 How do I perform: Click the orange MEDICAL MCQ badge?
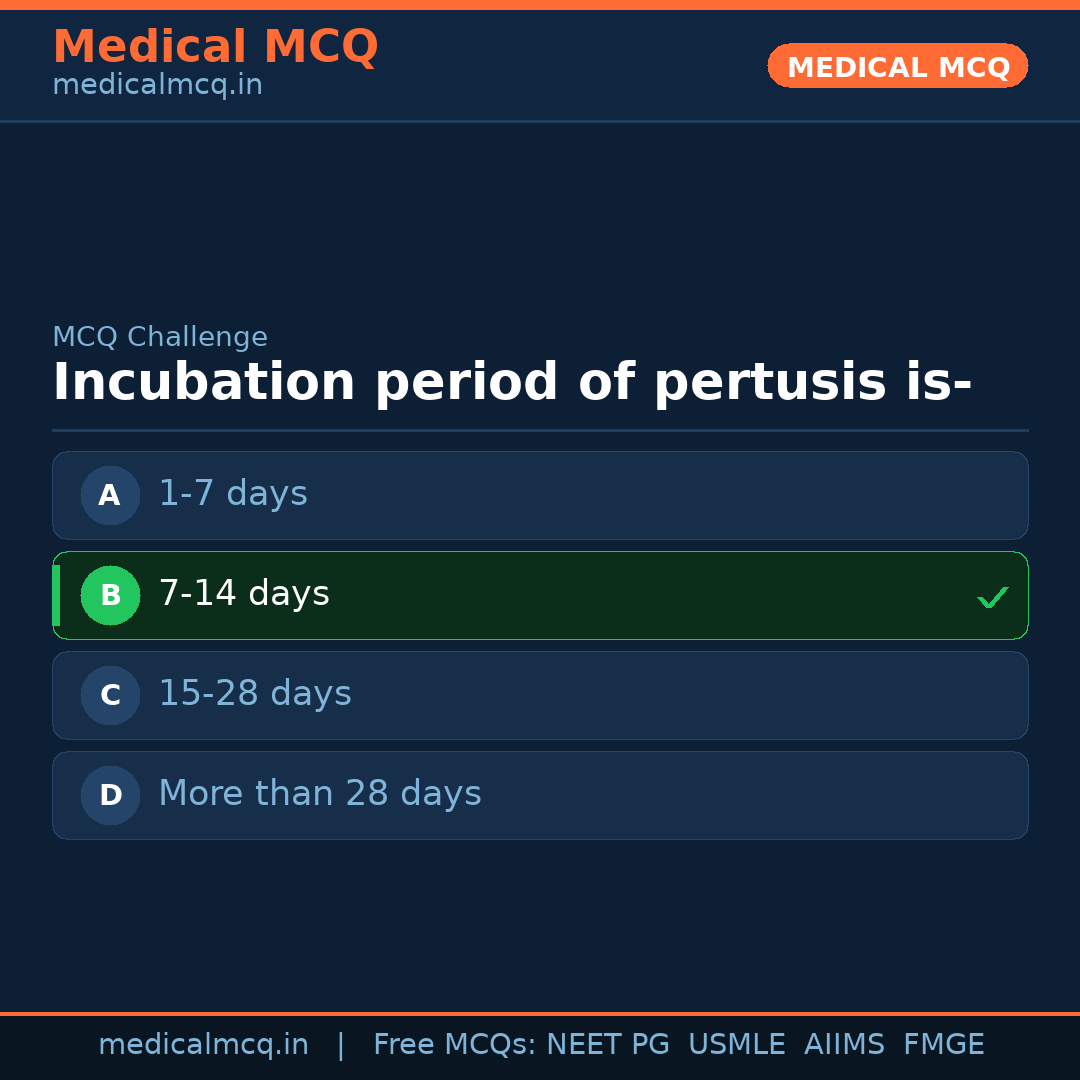tap(898, 66)
